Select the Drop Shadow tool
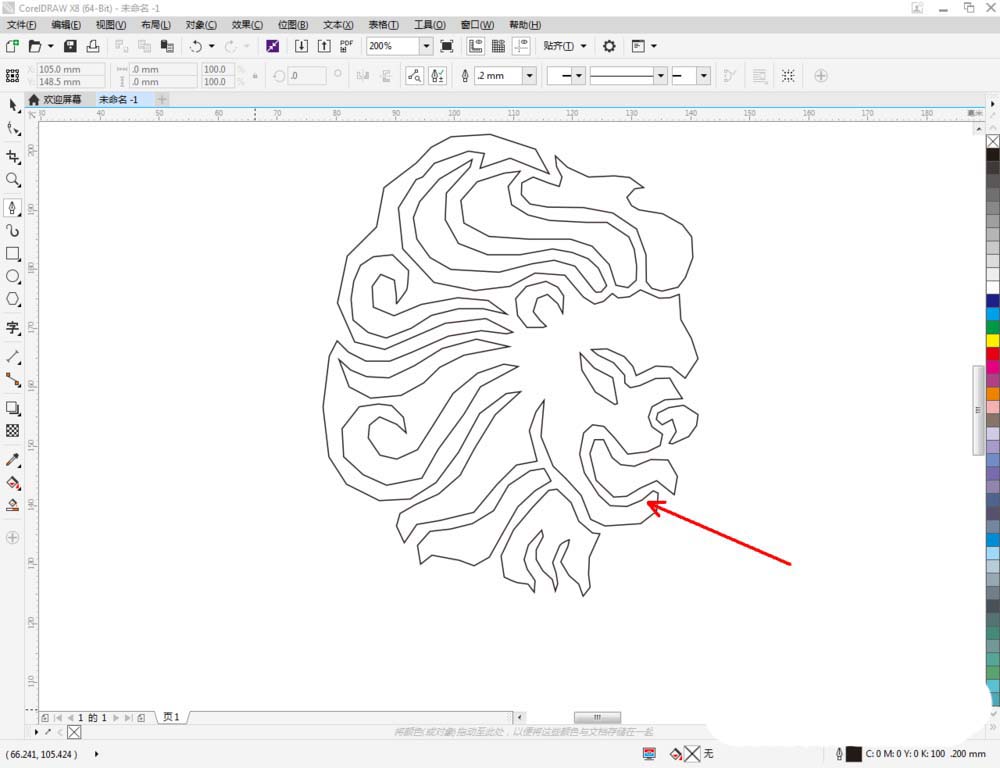1000x768 pixels. (x=13, y=408)
